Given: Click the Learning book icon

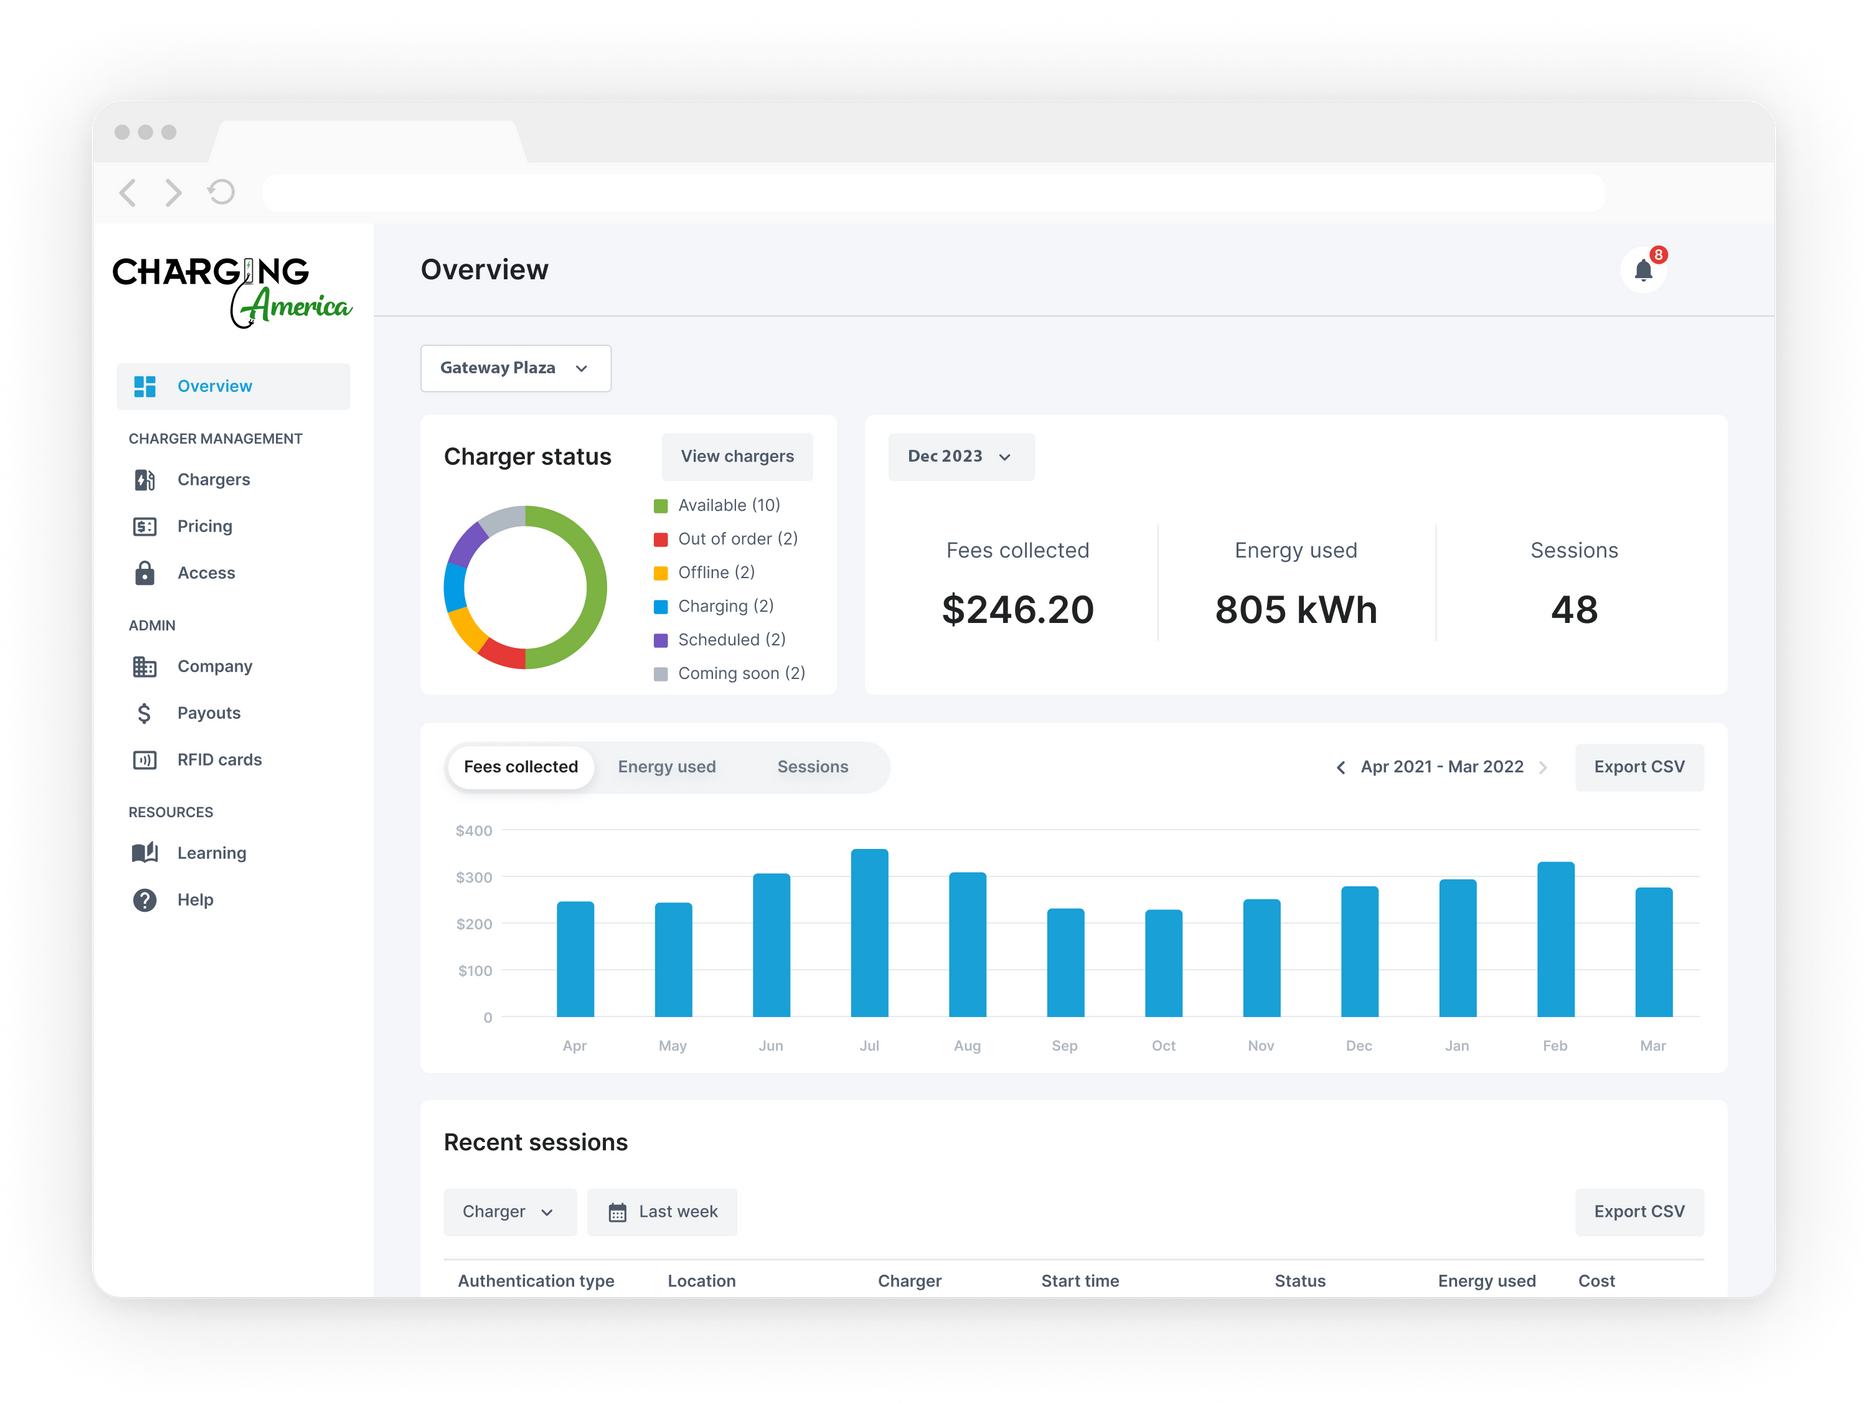Looking at the screenshot, I should 145,853.
